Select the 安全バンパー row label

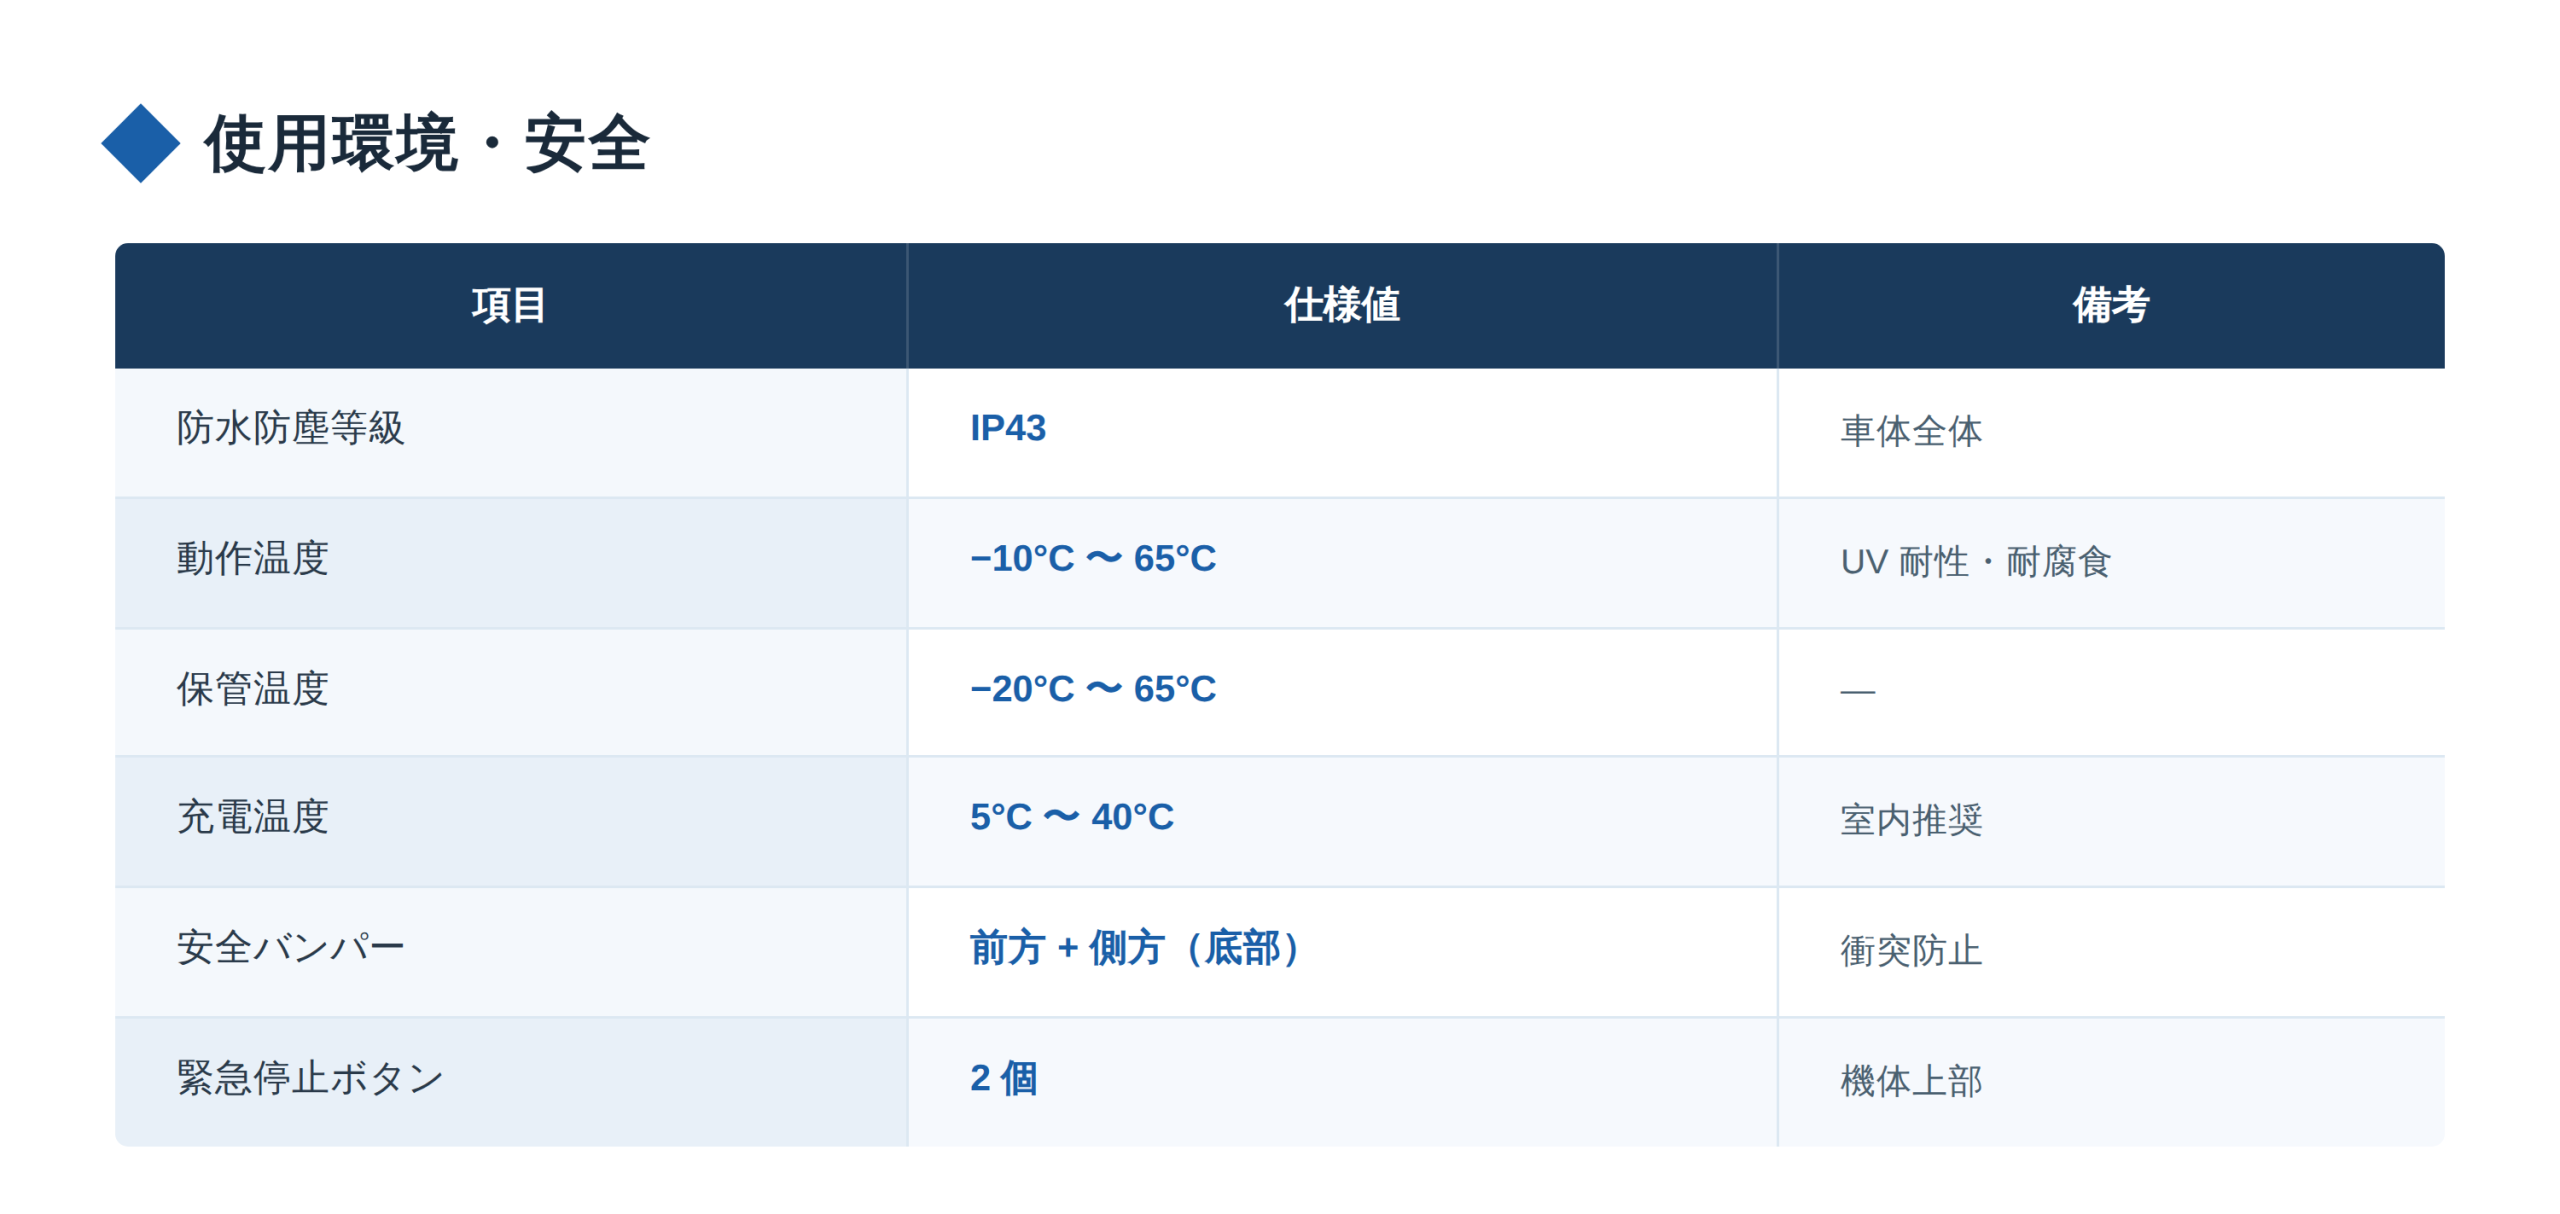click(290, 946)
